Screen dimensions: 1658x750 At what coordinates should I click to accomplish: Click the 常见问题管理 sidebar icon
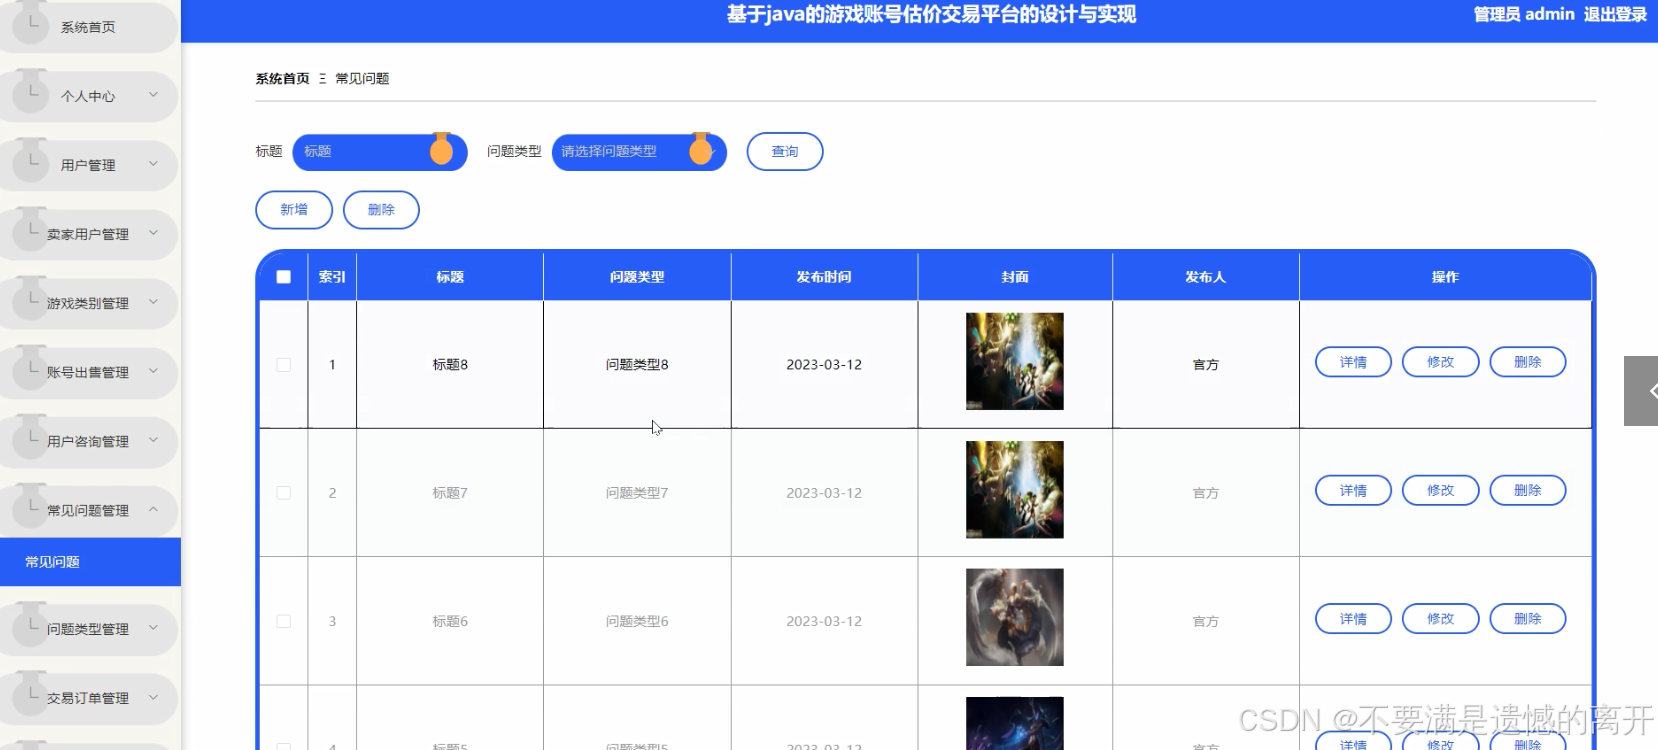[x=31, y=508]
